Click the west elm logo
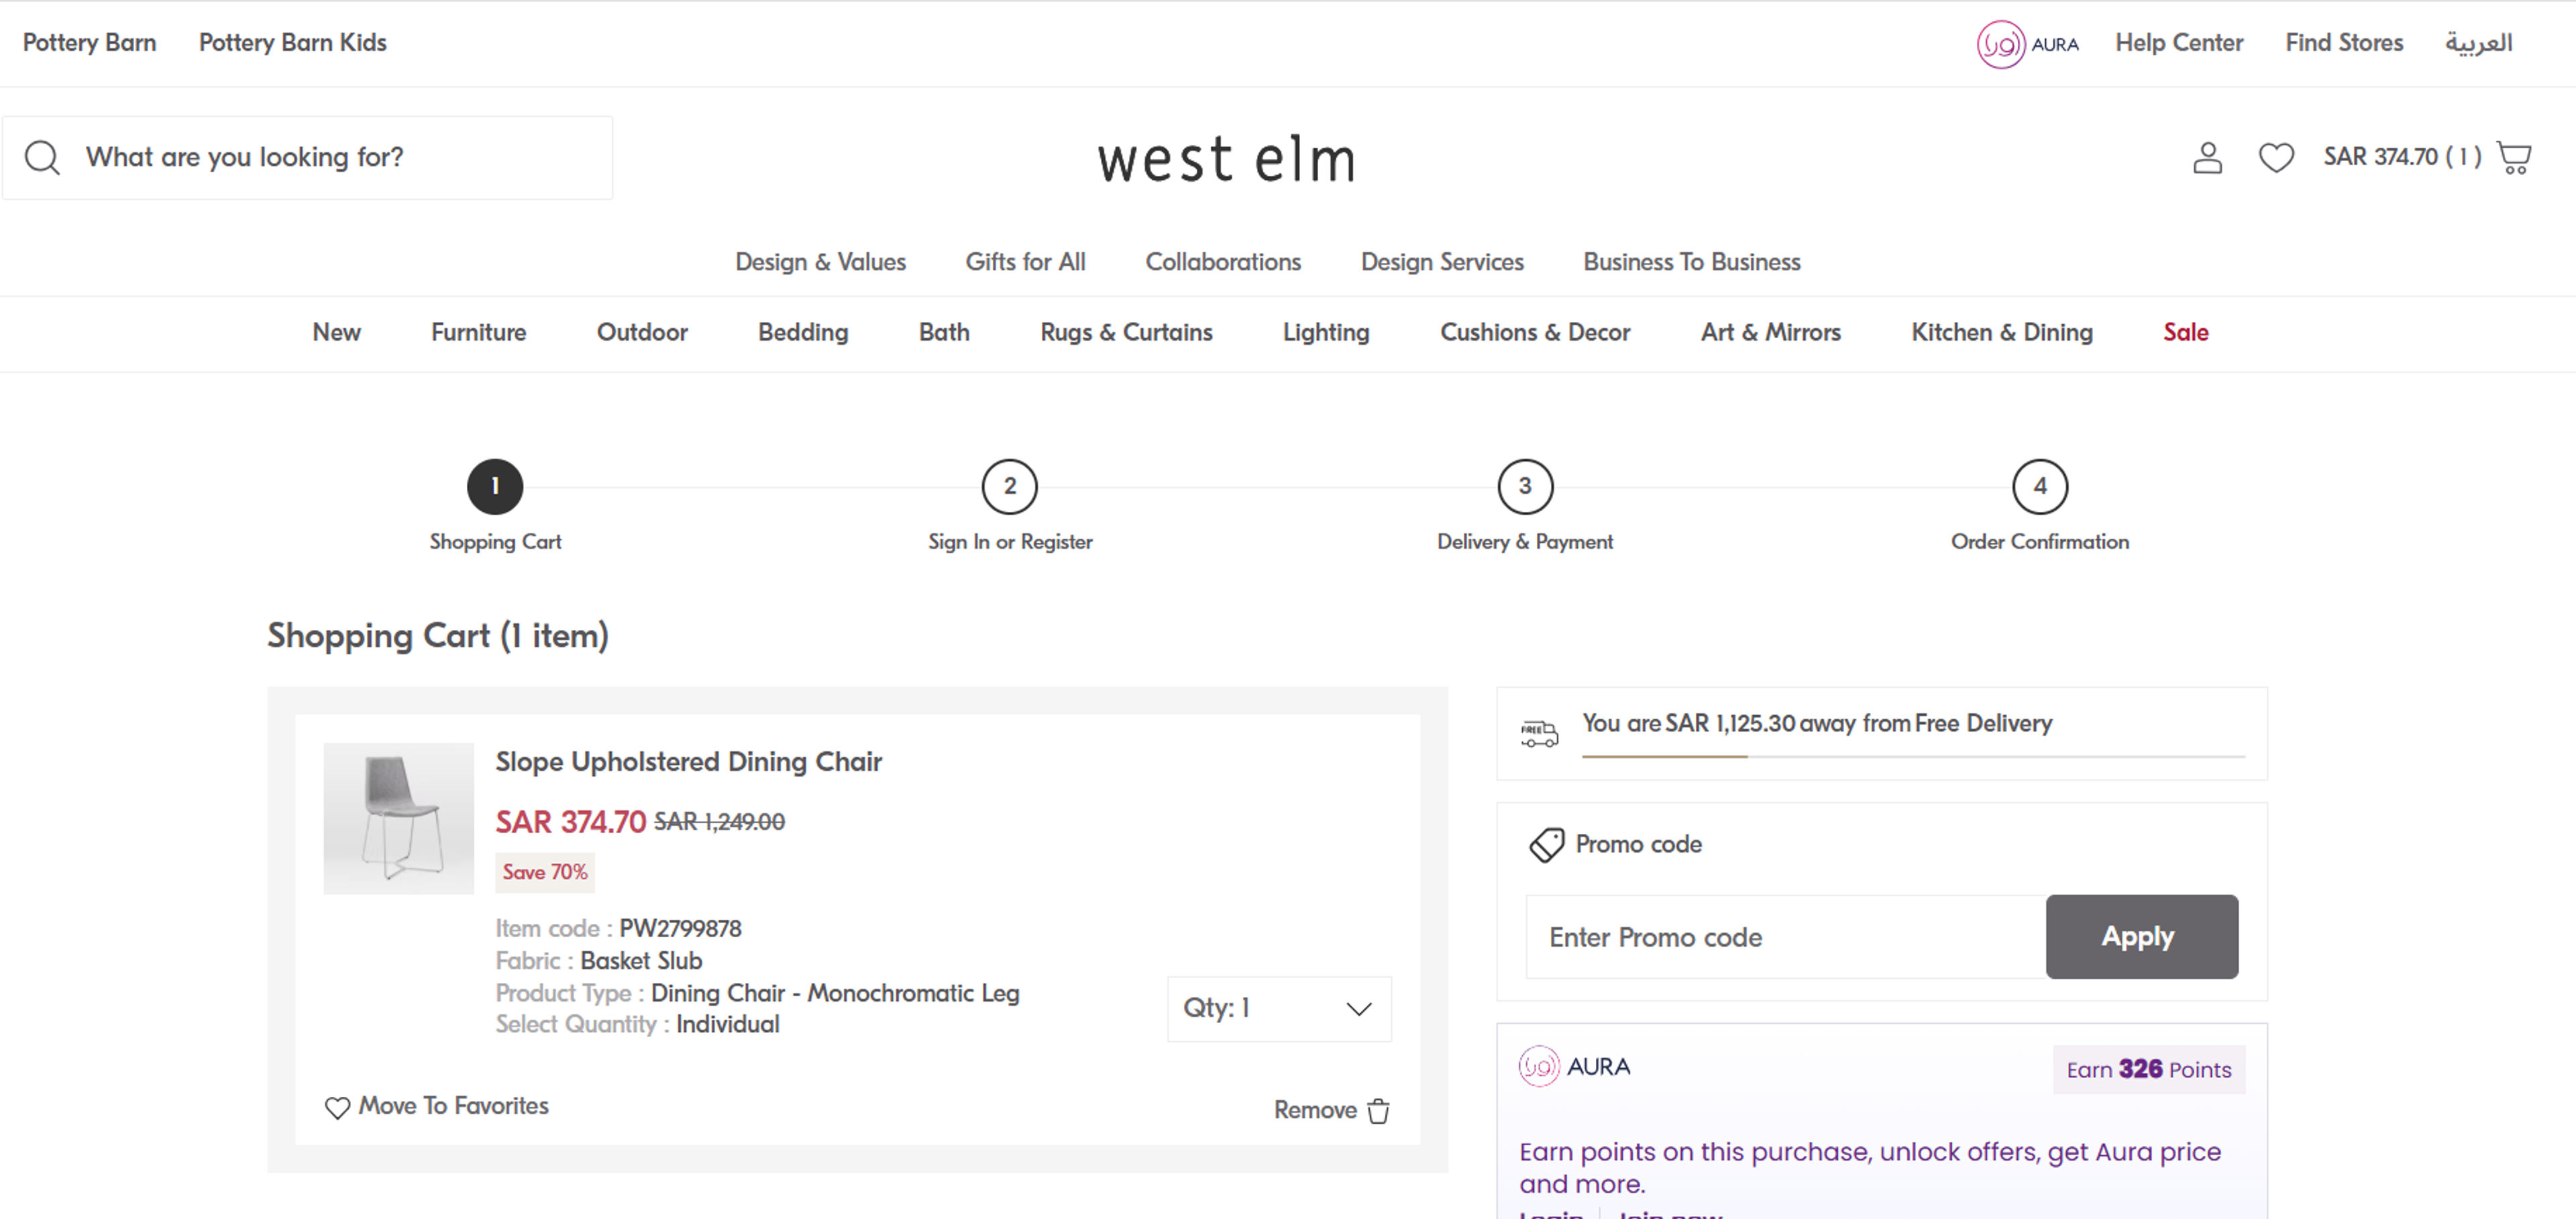Screen dimensions: 2576x1219 tap(1227, 160)
